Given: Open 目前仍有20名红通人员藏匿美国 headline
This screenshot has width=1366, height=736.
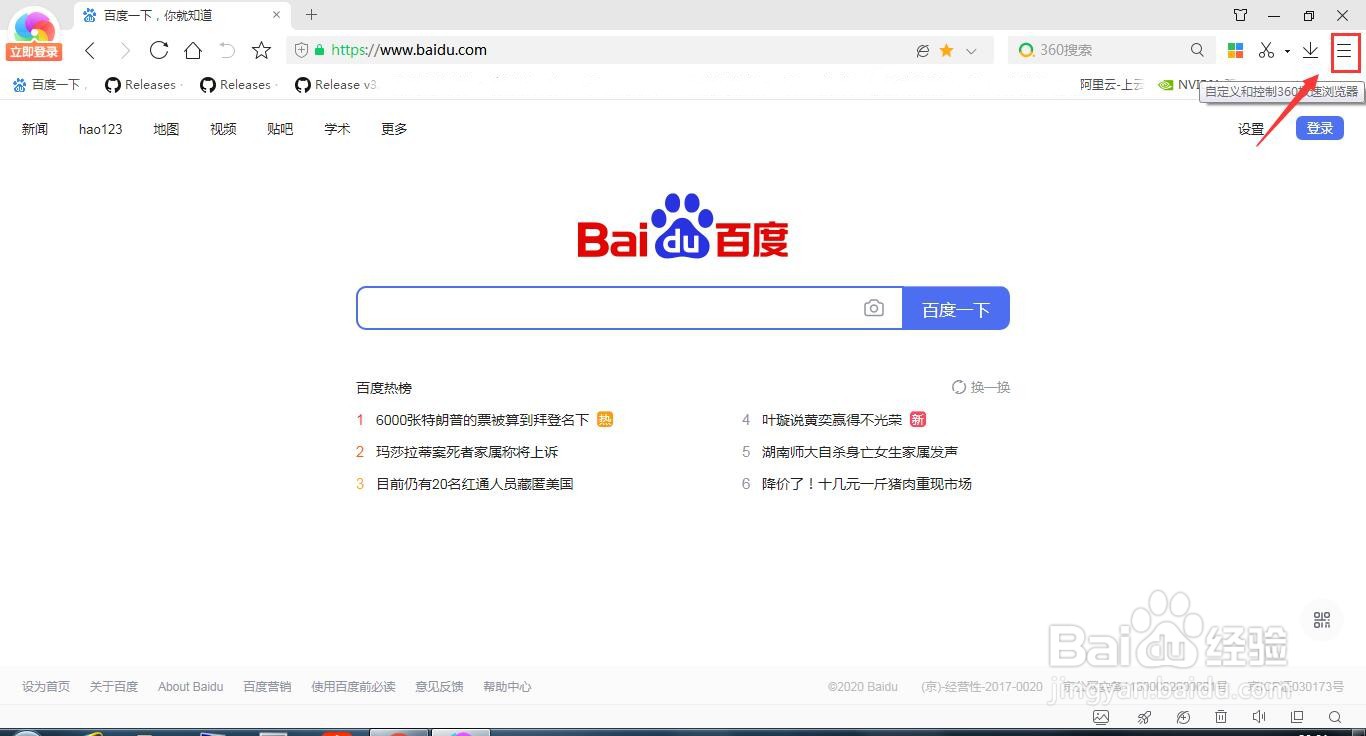Looking at the screenshot, I should click(x=474, y=484).
